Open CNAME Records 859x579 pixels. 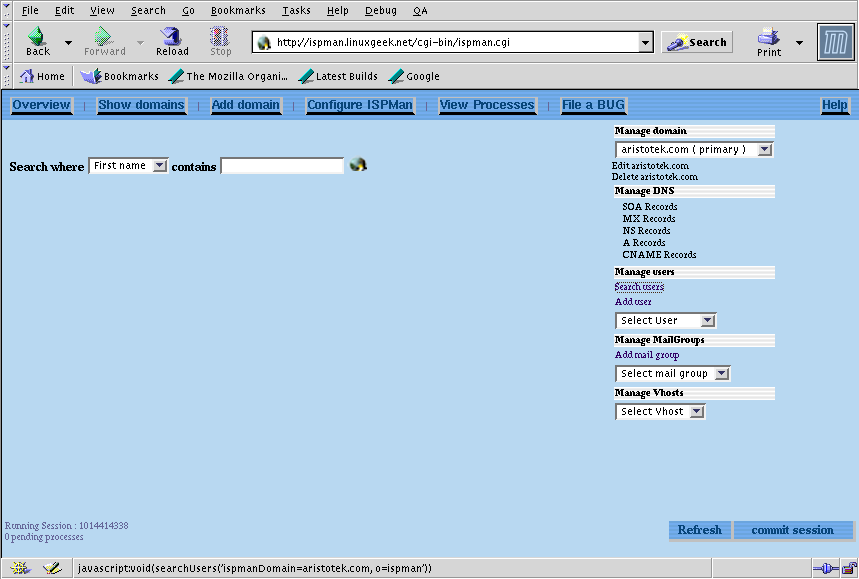(659, 255)
